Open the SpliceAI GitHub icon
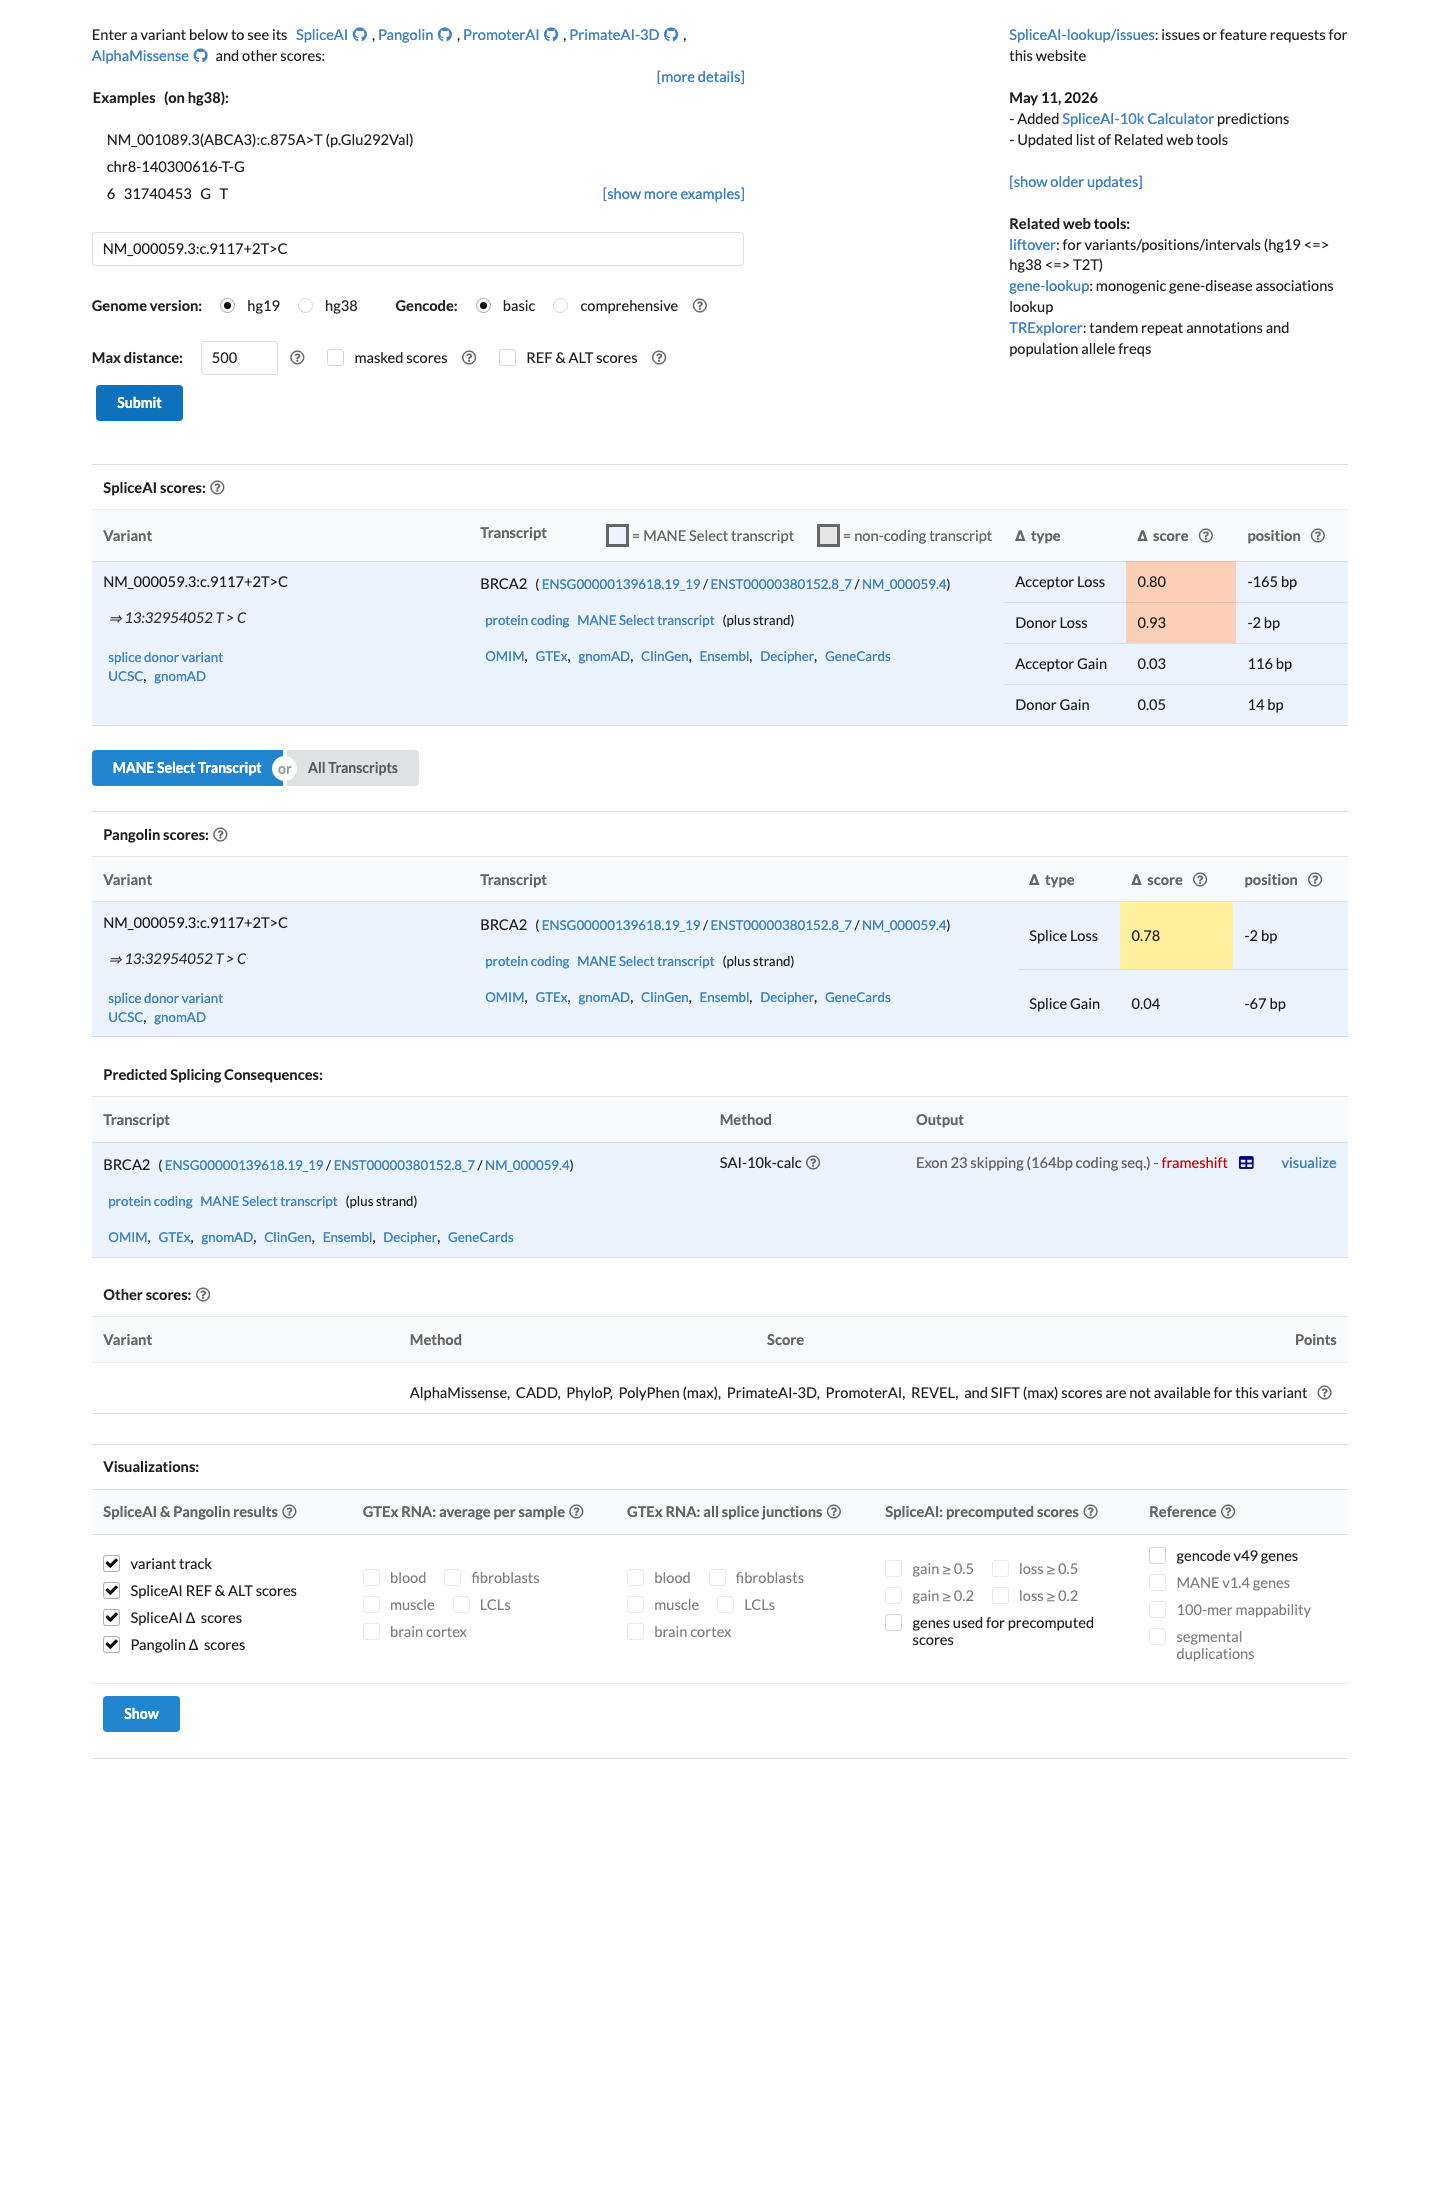1454x2200 pixels. coord(360,35)
